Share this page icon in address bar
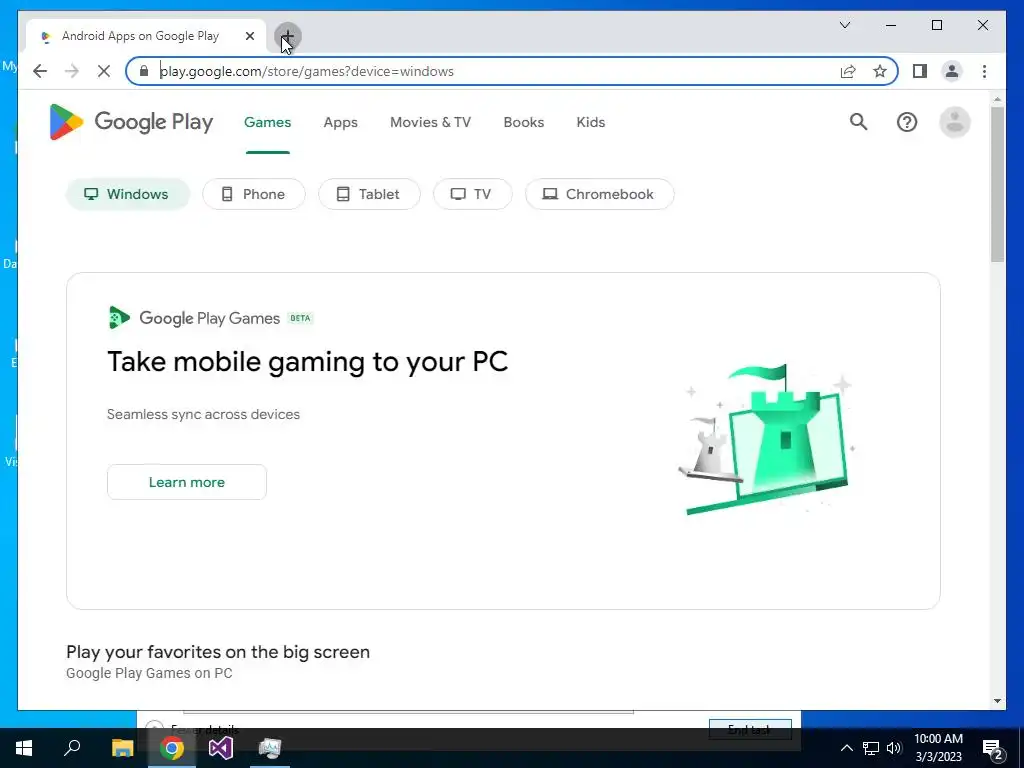The image size is (1024, 768). [x=848, y=71]
